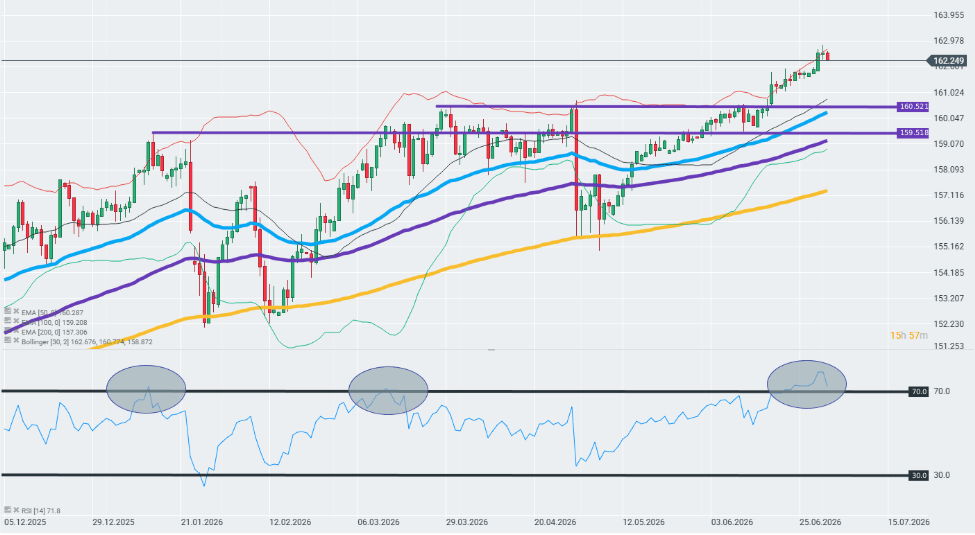
Task: Remove the RSI [14] indicator
Action: 16,511
